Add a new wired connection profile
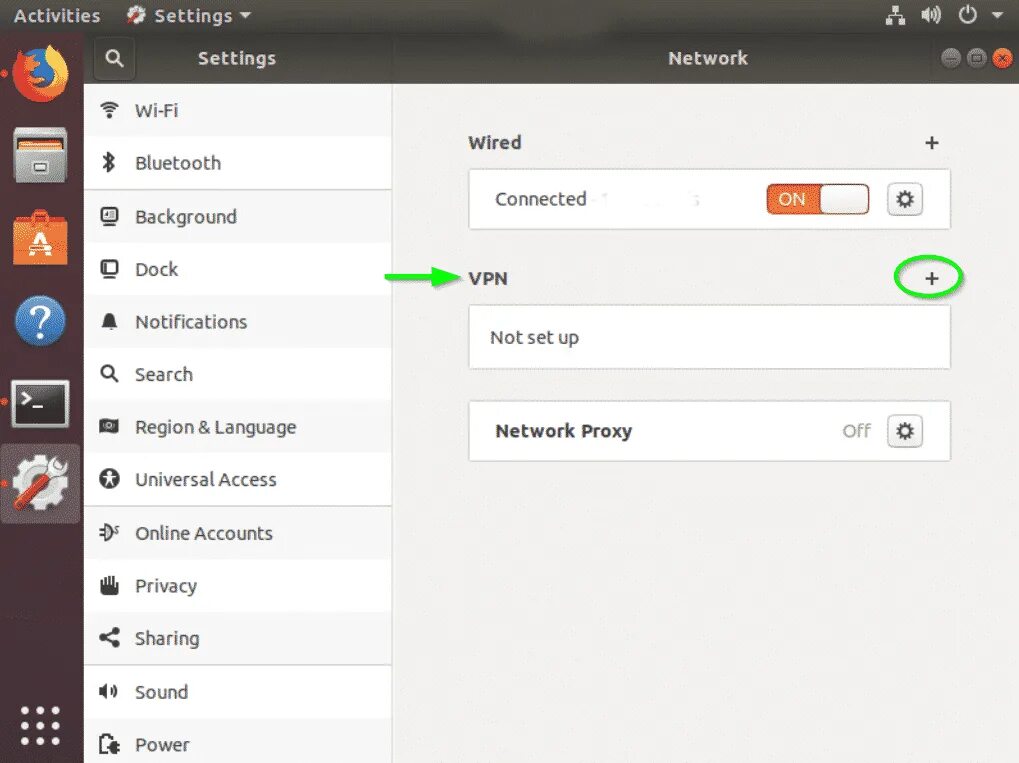The image size is (1019, 763). click(x=931, y=143)
